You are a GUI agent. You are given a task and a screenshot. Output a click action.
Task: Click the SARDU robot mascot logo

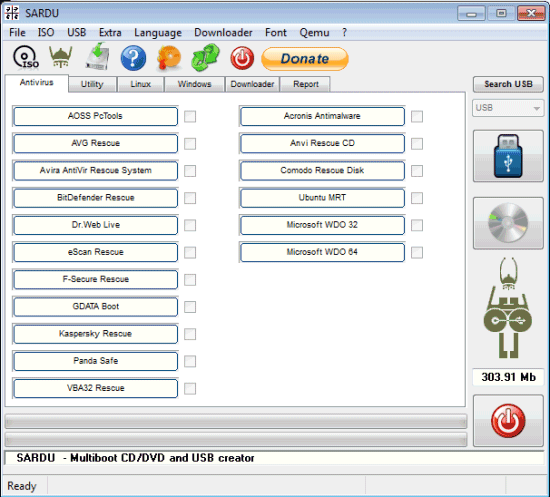coord(508,308)
